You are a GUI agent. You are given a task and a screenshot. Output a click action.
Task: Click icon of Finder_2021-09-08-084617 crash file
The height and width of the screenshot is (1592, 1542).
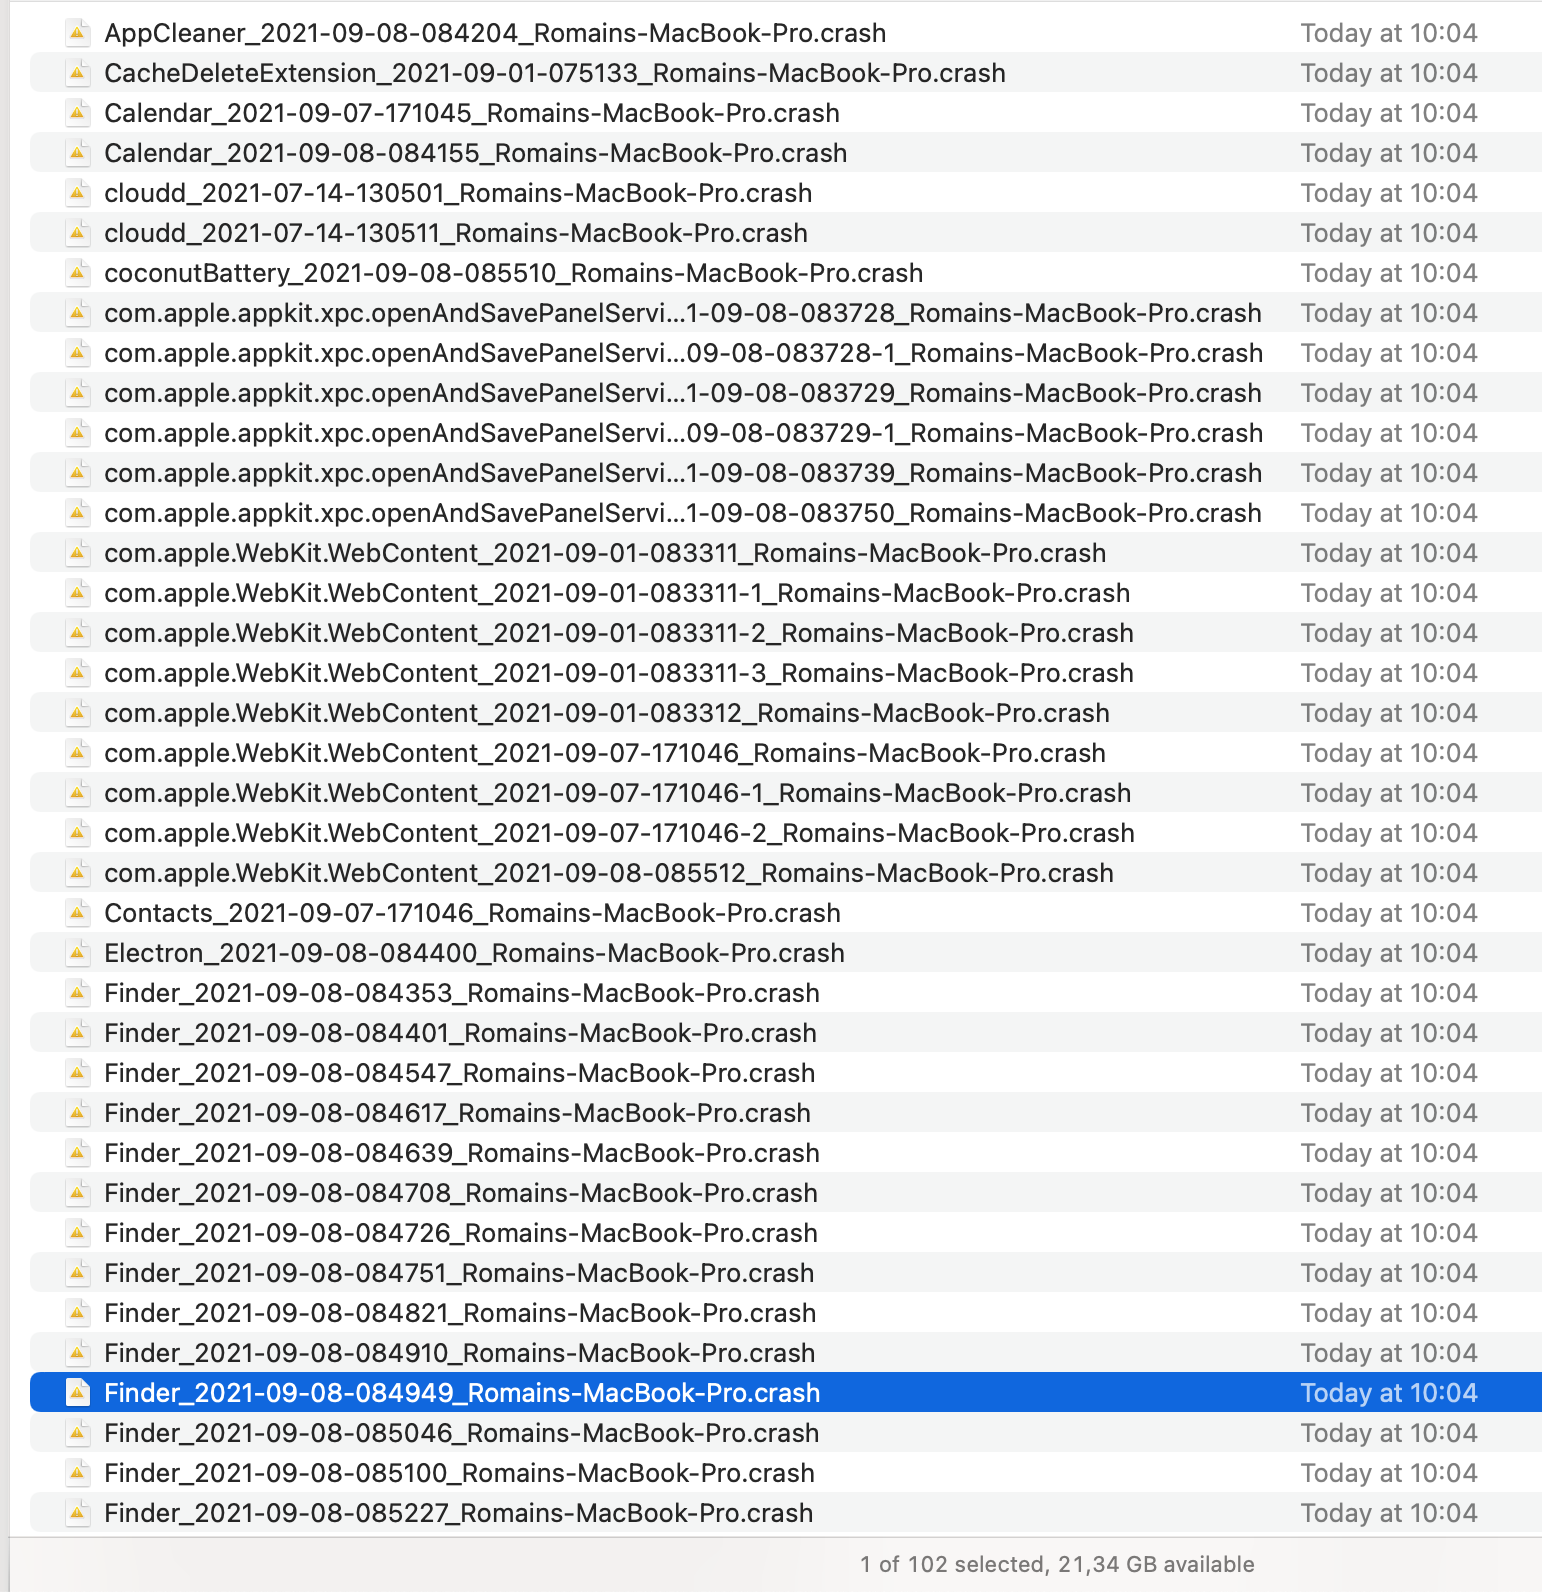[x=77, y=1113]
